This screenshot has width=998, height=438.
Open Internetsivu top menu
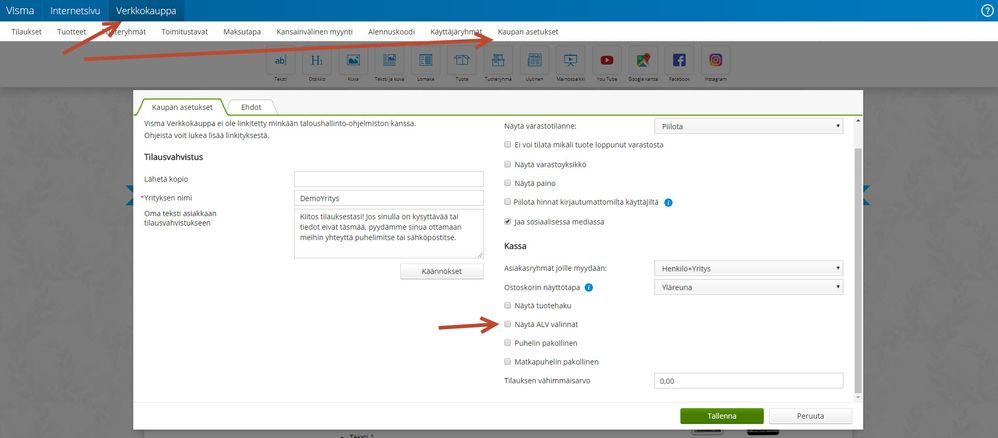coord(75,10)
